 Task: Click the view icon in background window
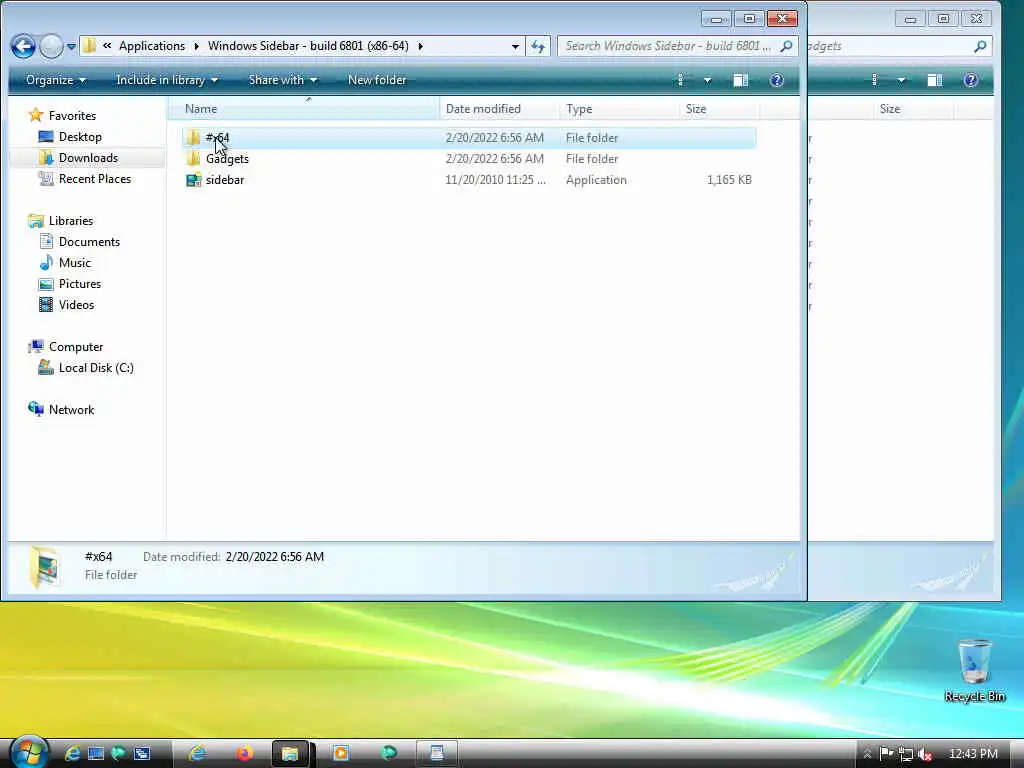[875, 80]
